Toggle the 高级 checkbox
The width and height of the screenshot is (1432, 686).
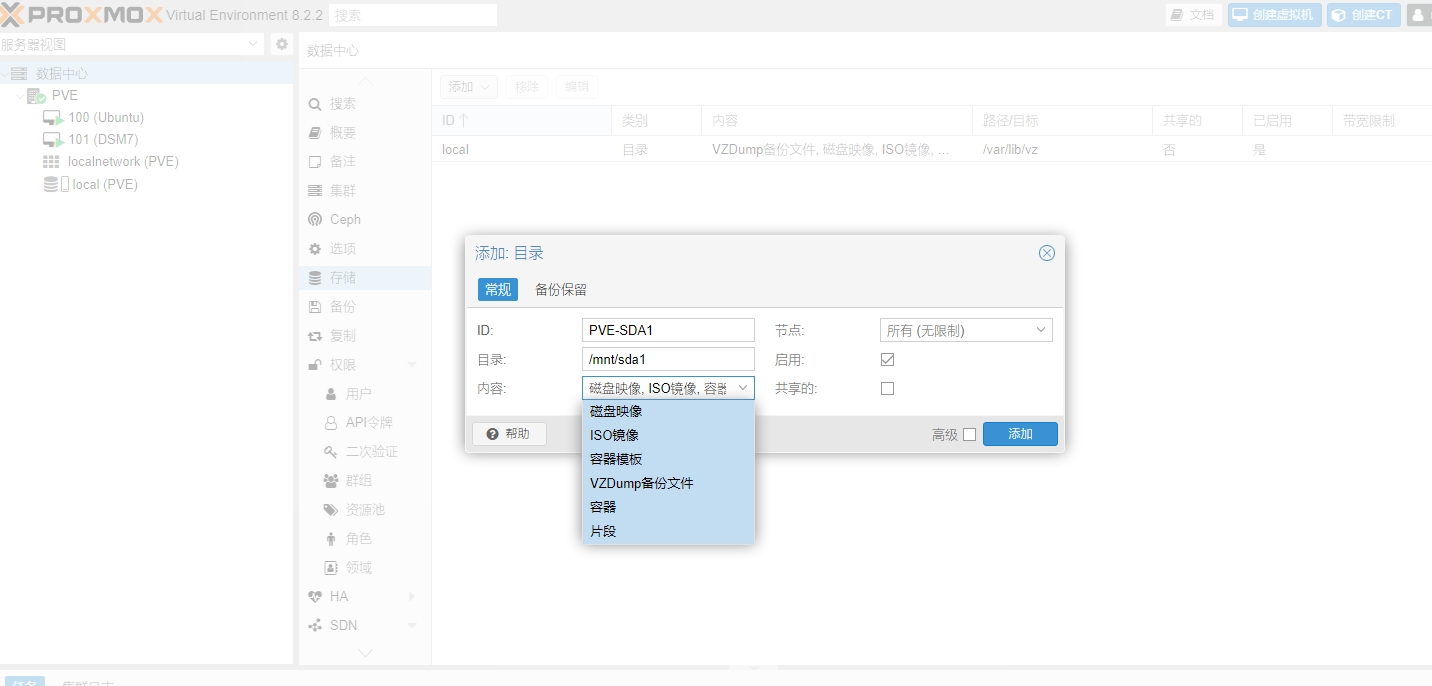pos(969,434)
